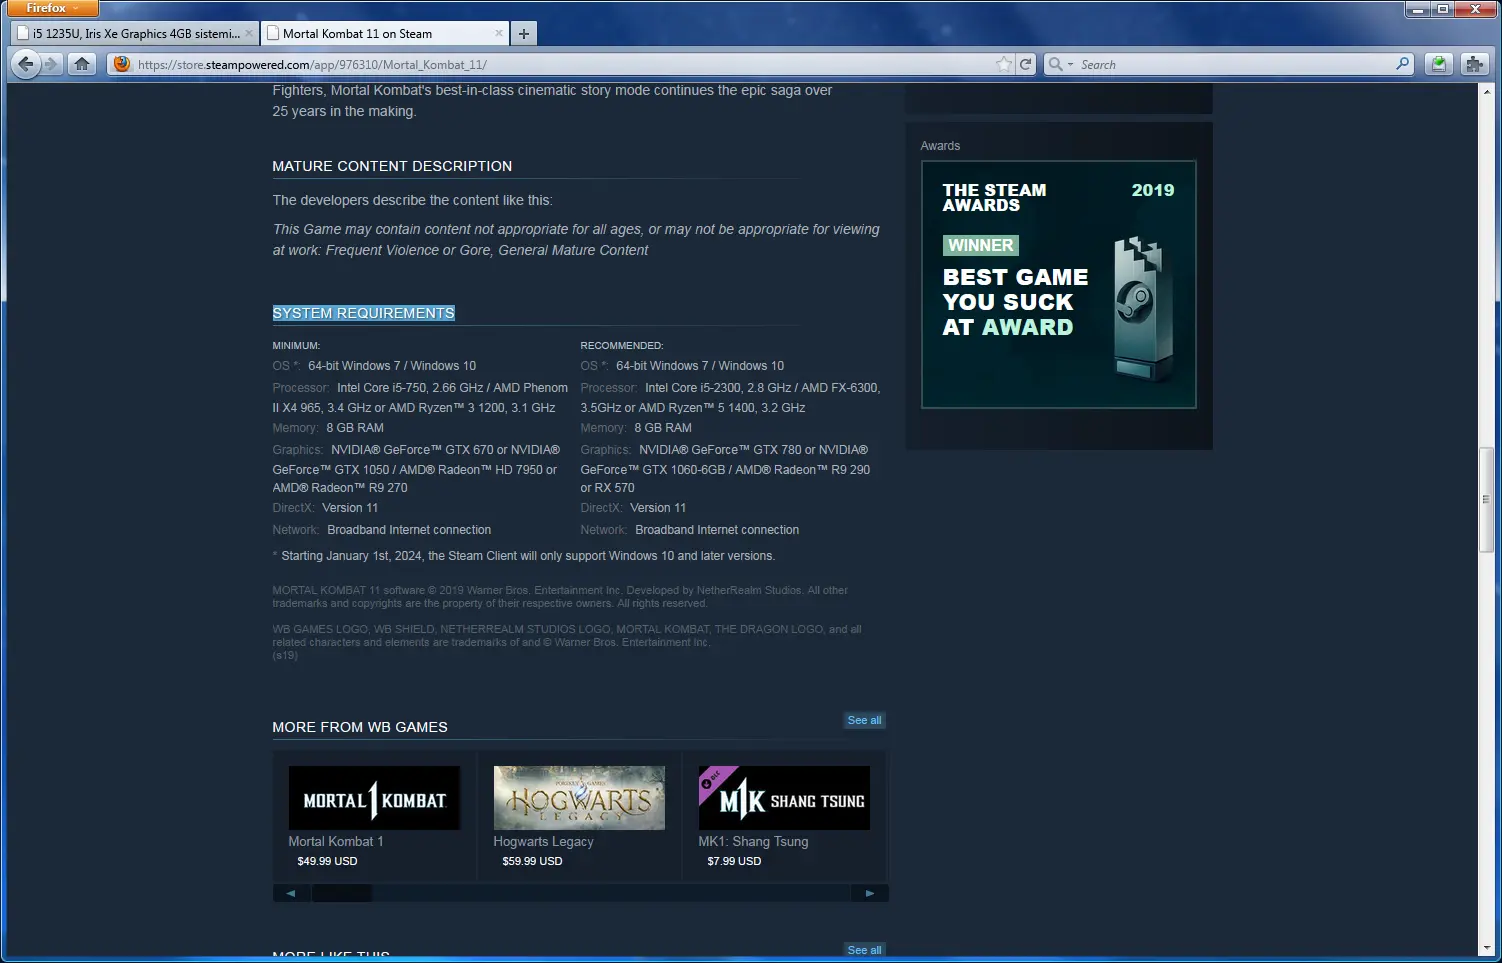Bookmark this page with the star icon

pos(1004,64)
